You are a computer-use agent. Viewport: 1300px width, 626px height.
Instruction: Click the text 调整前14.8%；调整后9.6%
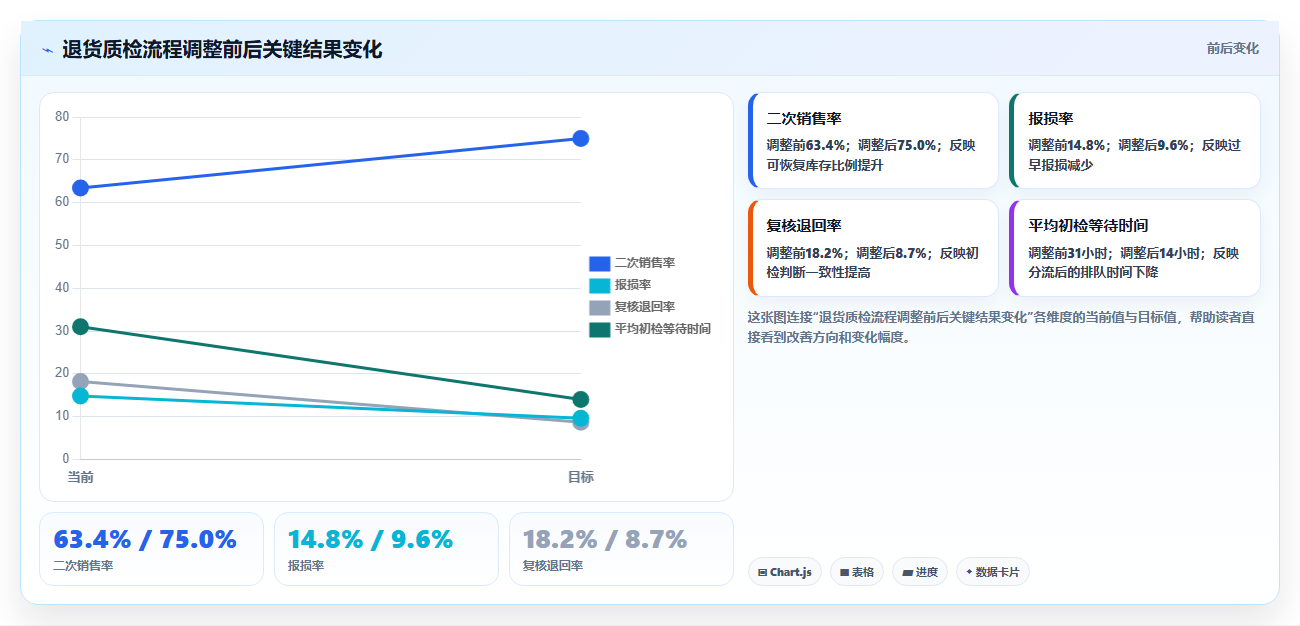point(1110,145)
